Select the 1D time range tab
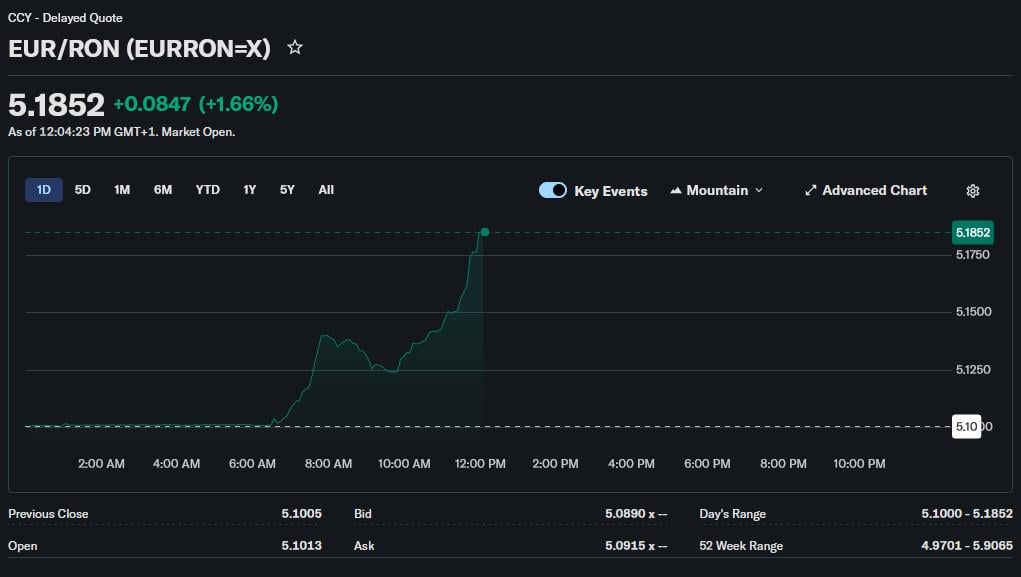 (x=44, y=190)
